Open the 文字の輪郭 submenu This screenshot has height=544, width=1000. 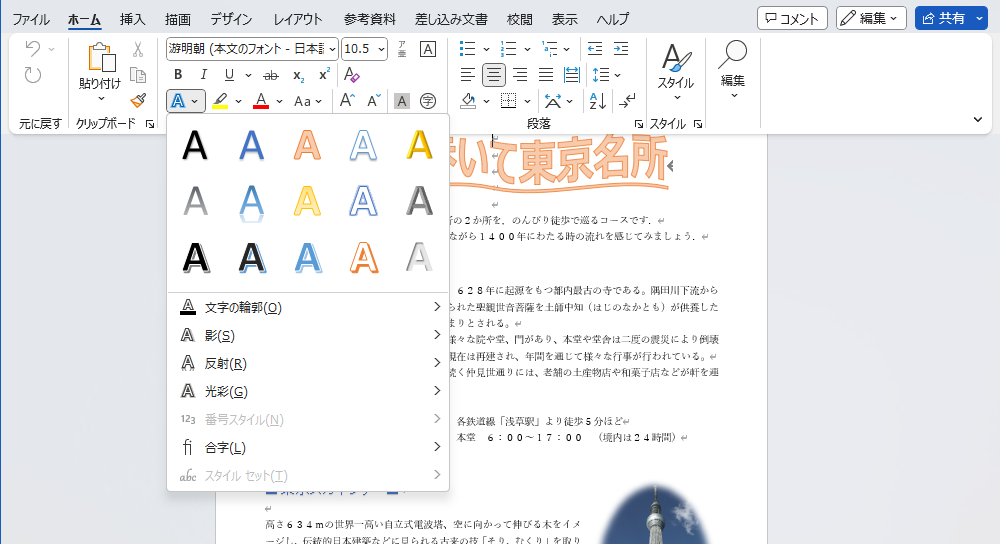tap(308, 307)
